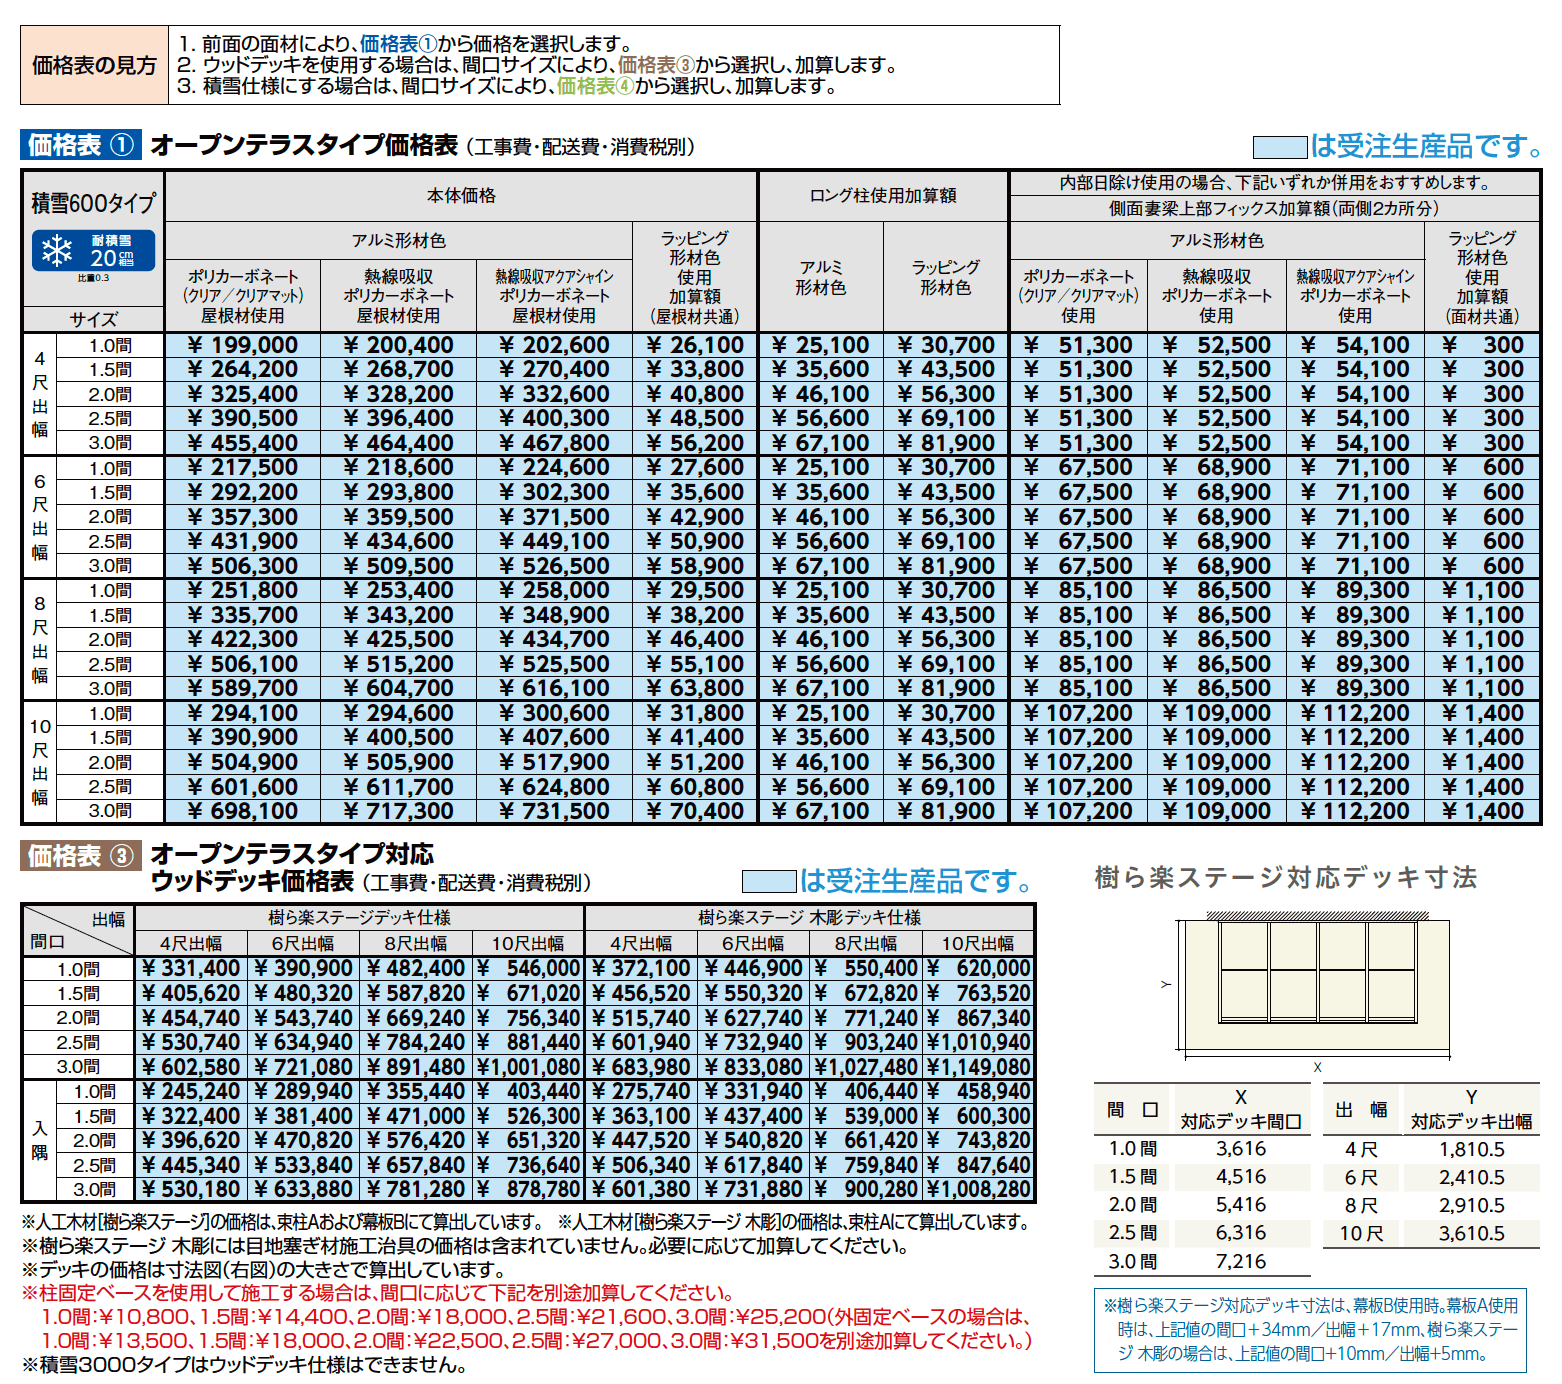Select the ロング柱使用加算額 column header
This screenshot has height=1384, width=1562.
[x=883, y=196]
